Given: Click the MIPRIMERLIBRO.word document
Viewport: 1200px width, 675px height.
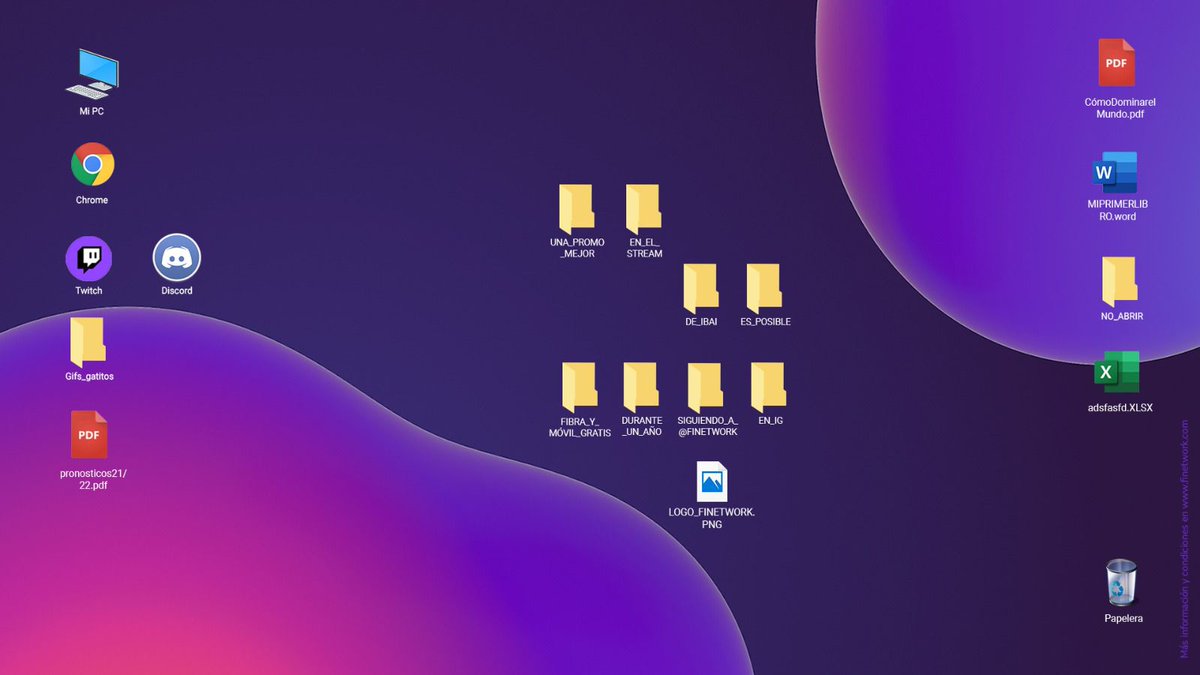Looking at the screenshot, I should 1115,172.
